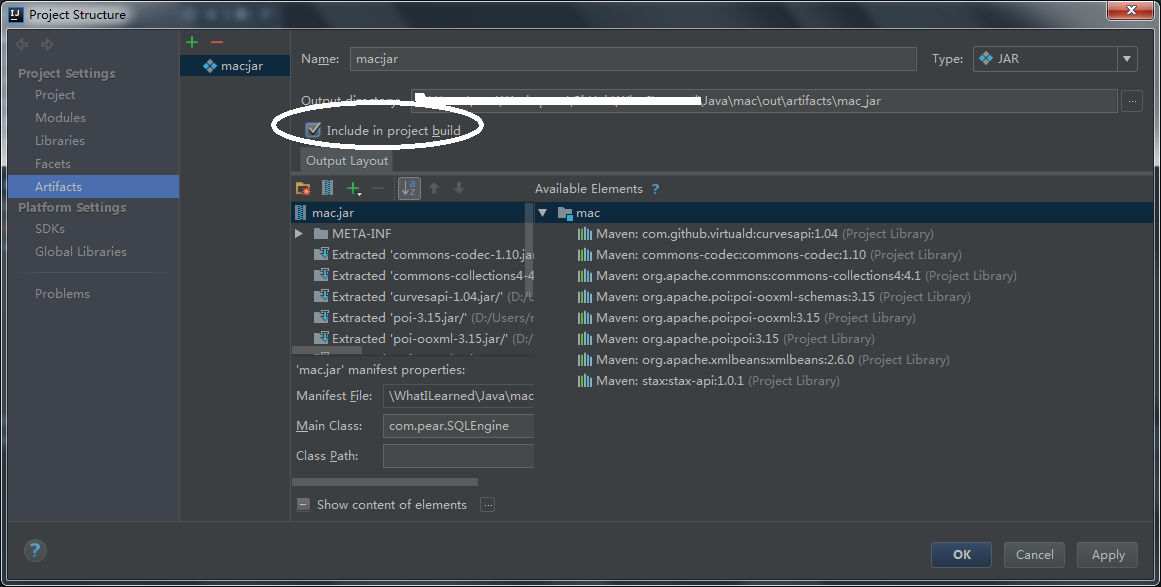The image size is (1161, 587).
Task: Open the Libraries settings page
Action: point(60,141)
